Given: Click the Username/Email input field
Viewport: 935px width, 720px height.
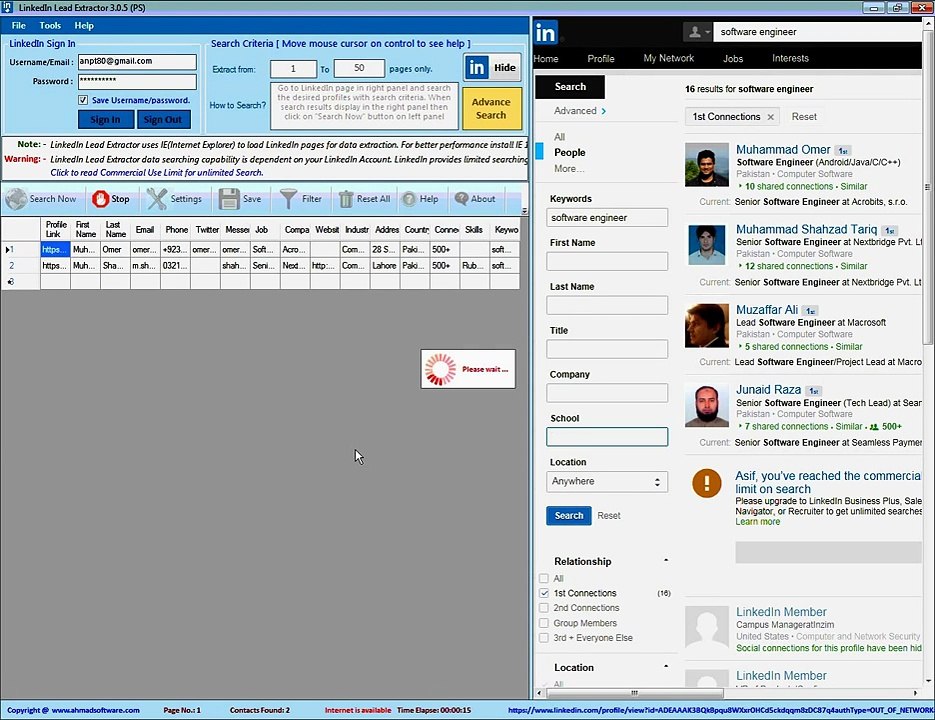Looking at the screenshot, I should click(x=137, y=61).
